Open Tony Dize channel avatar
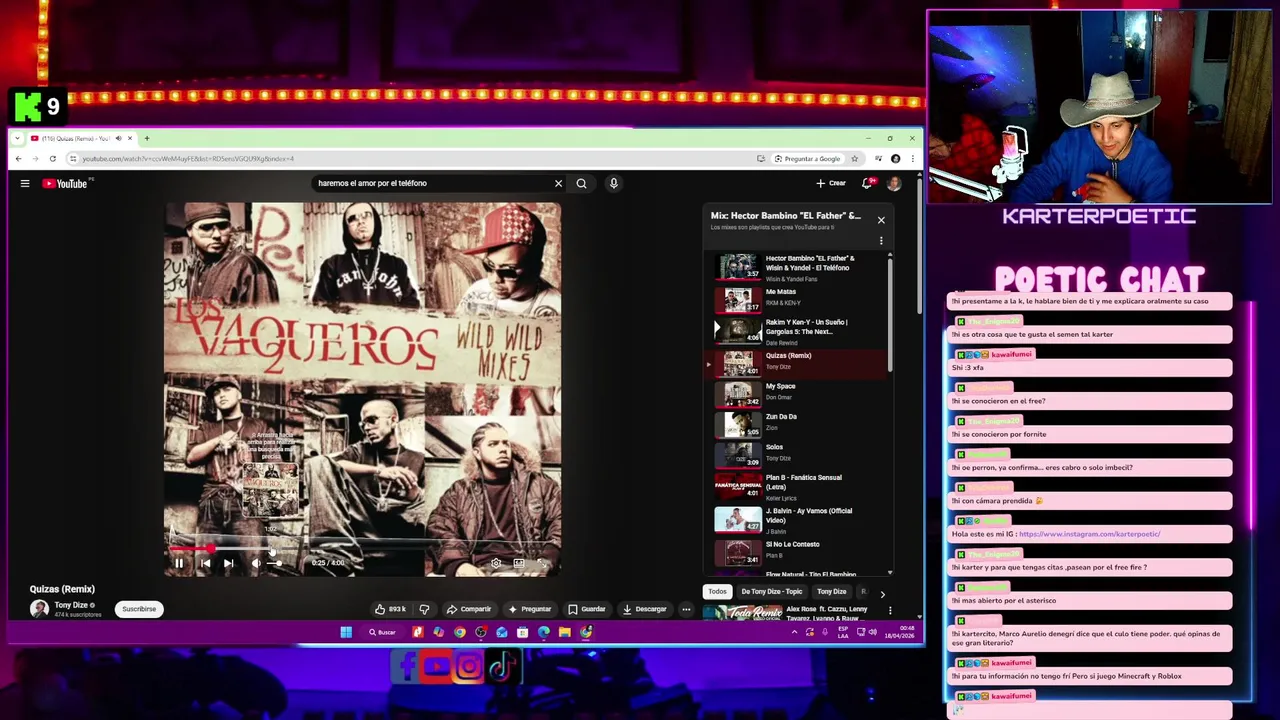The height and width of the screenshot is (720, 1280). (39, 609)
